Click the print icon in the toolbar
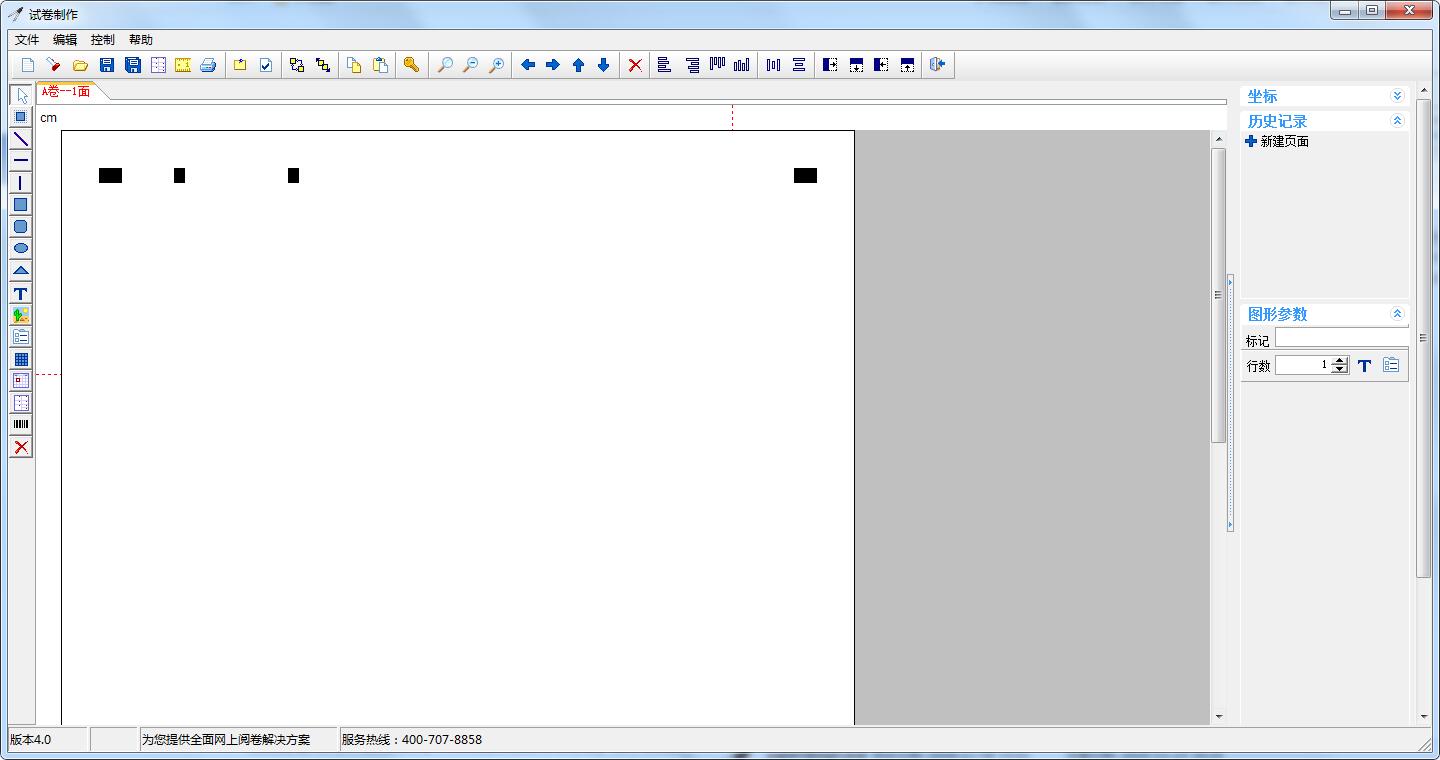Screen dimensions: 1440x760 pos(208,65)
